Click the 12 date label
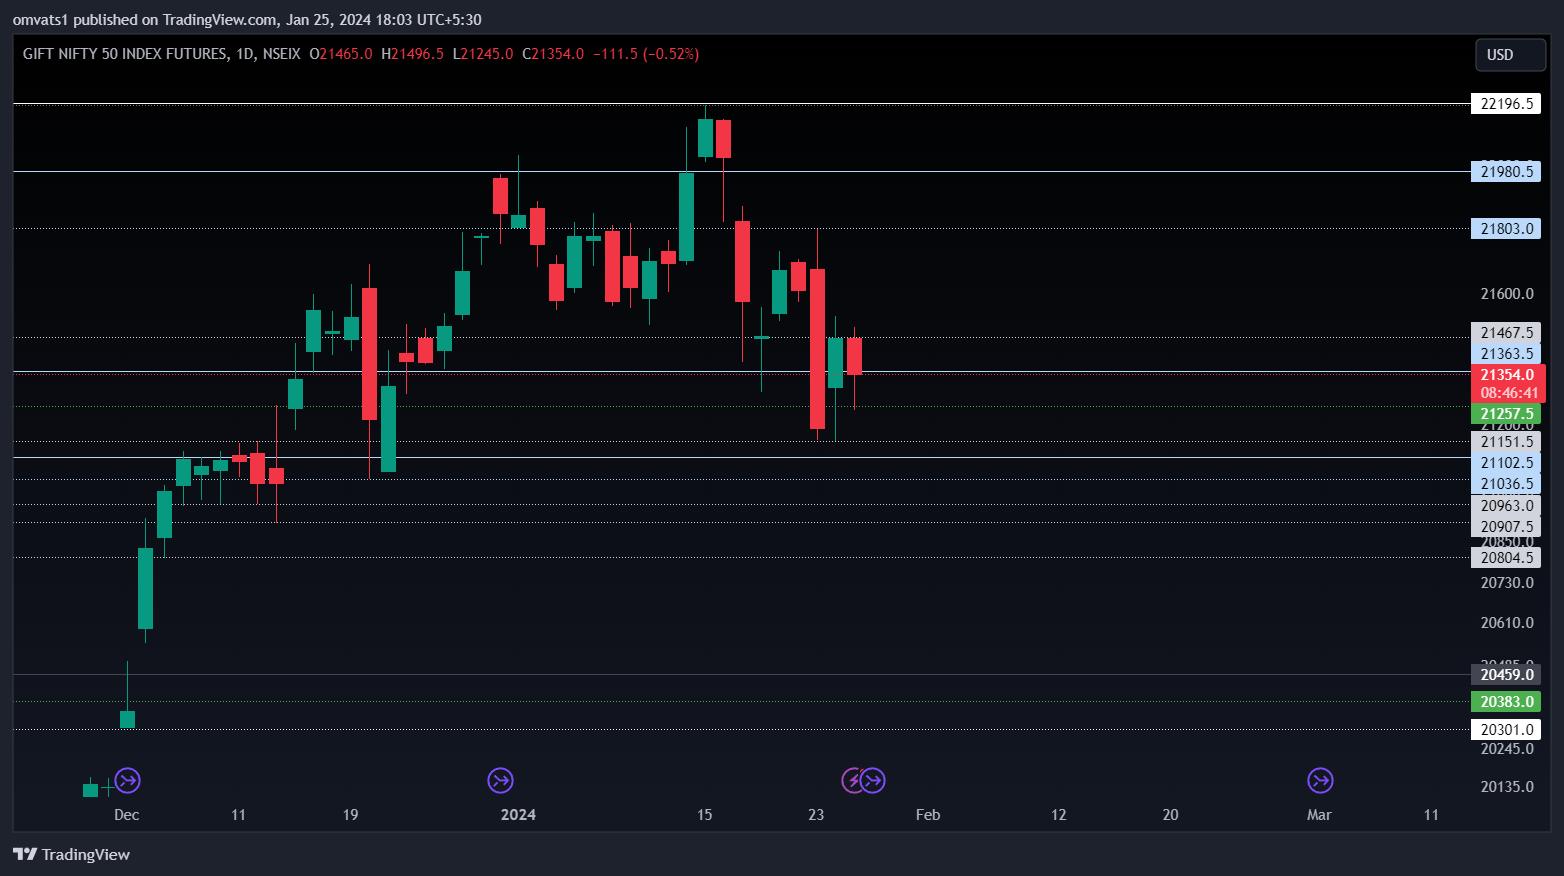Image resolution: width=1564 pixels, height=876 pixels. pyautogui.click(x=1059, y=815)
